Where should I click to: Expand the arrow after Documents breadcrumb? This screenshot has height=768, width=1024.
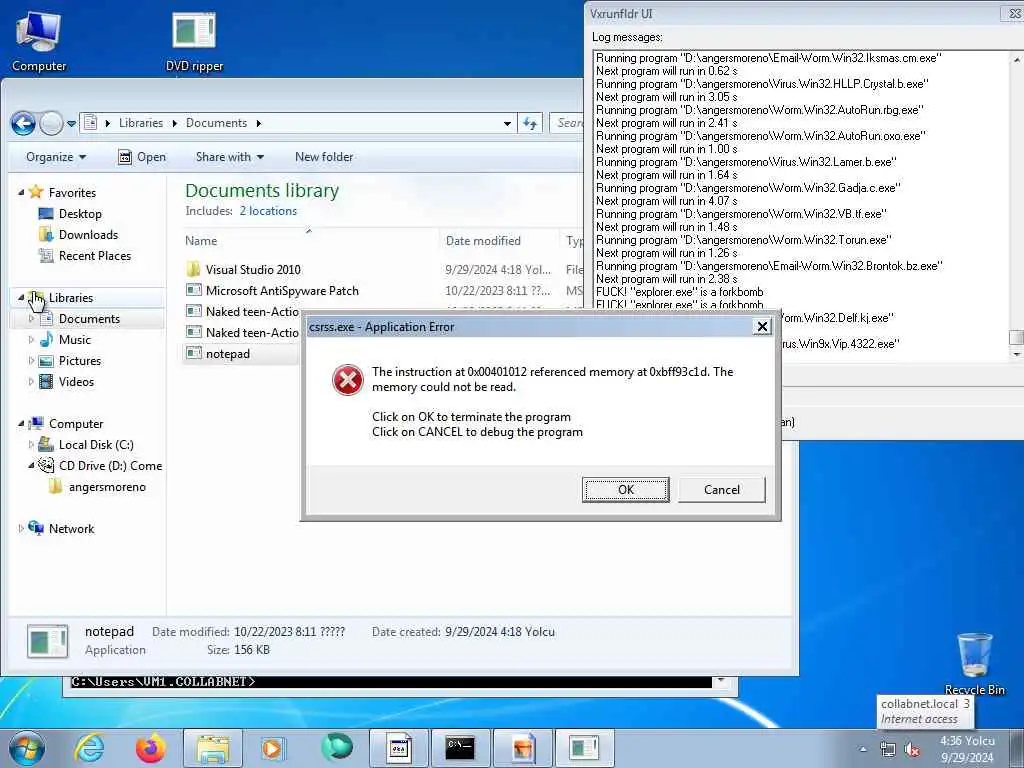(x=259, y=123)
